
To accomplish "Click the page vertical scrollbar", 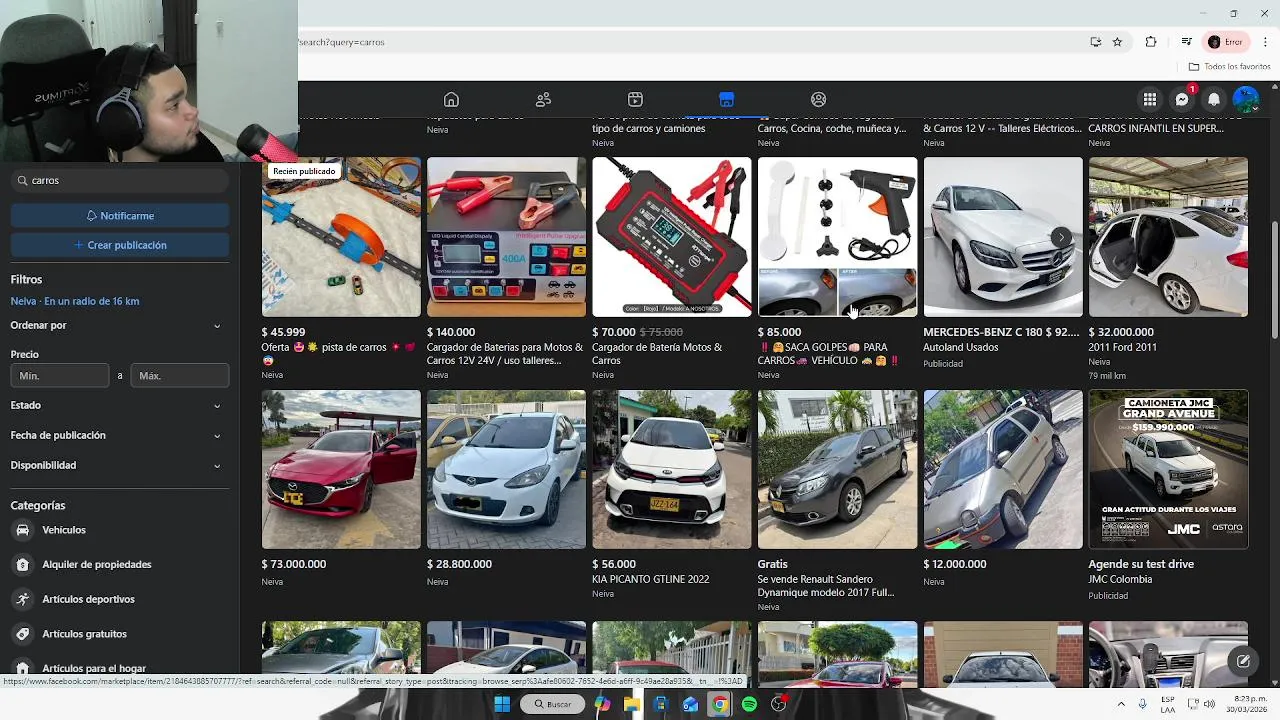I will 1274,280.
